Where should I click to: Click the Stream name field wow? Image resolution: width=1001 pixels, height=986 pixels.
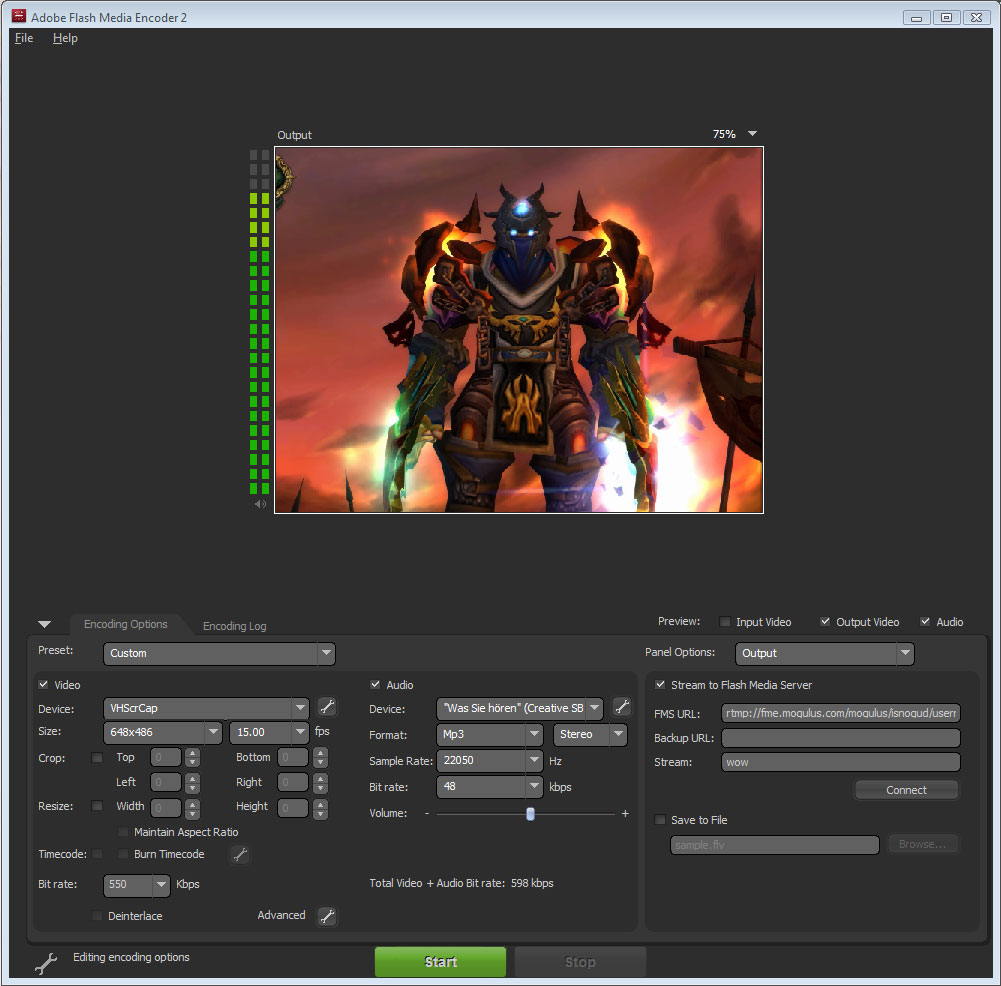coord(841,762)
